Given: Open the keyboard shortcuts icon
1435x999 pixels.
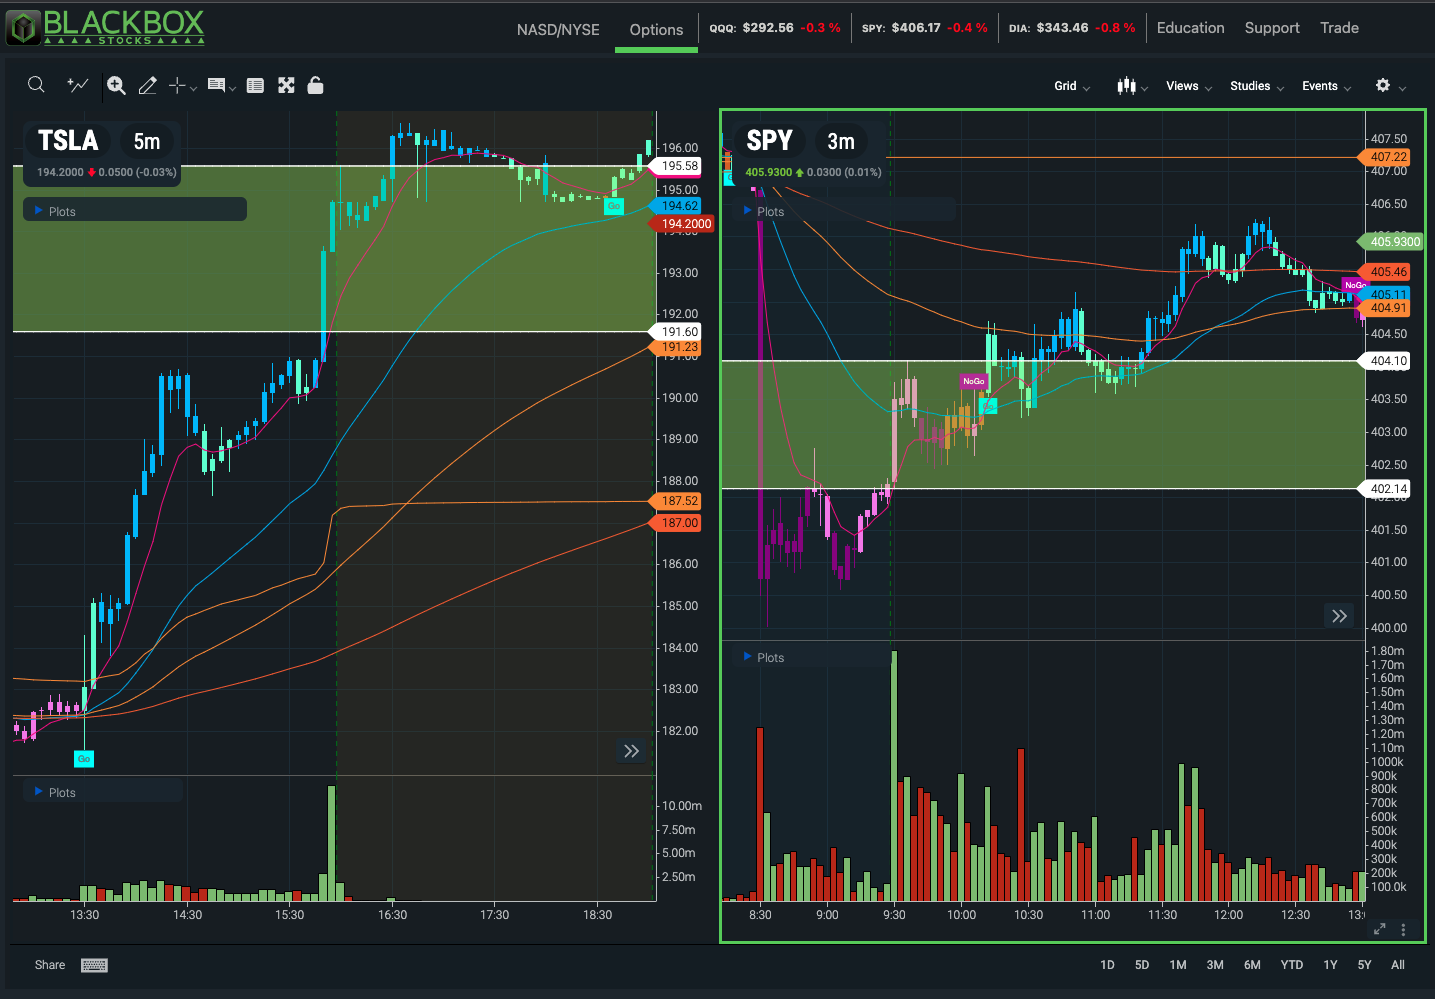Looking at the screenshot, I should [x=94, y=965].
